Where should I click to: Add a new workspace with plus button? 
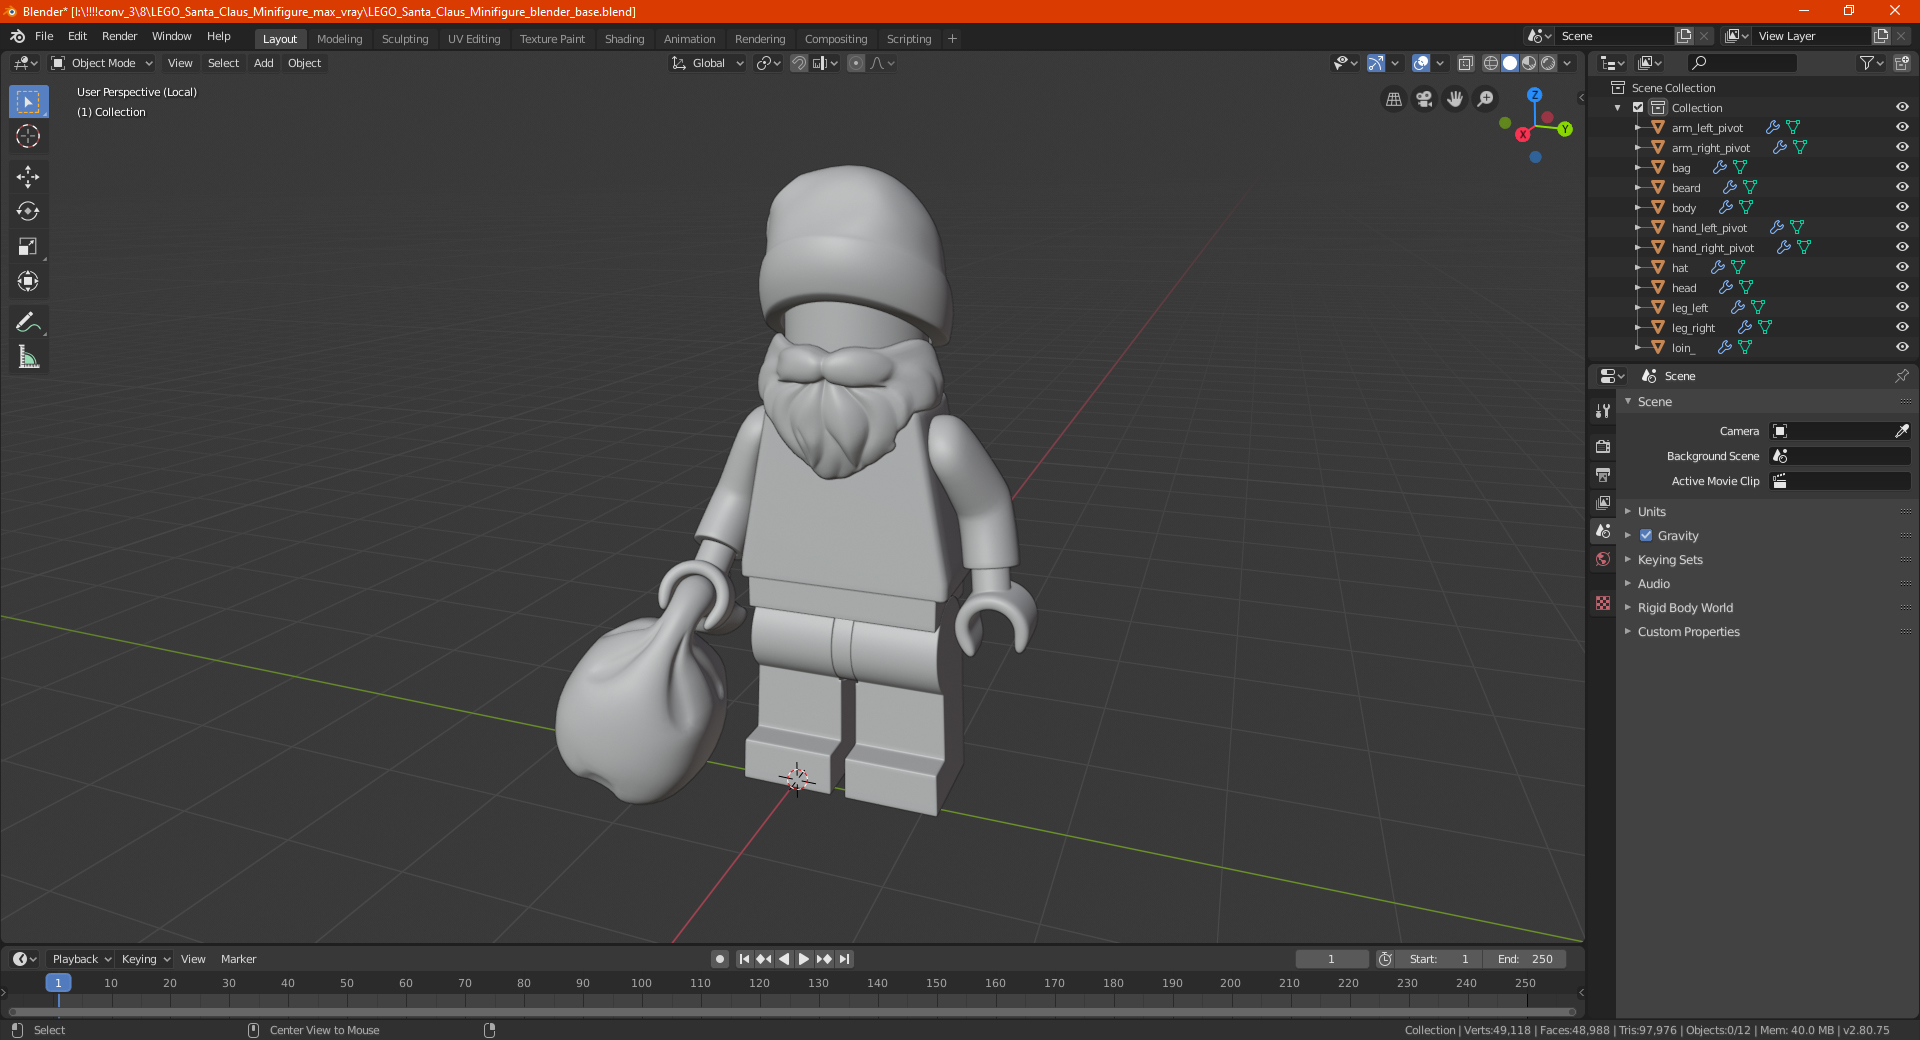pos(952,39)
